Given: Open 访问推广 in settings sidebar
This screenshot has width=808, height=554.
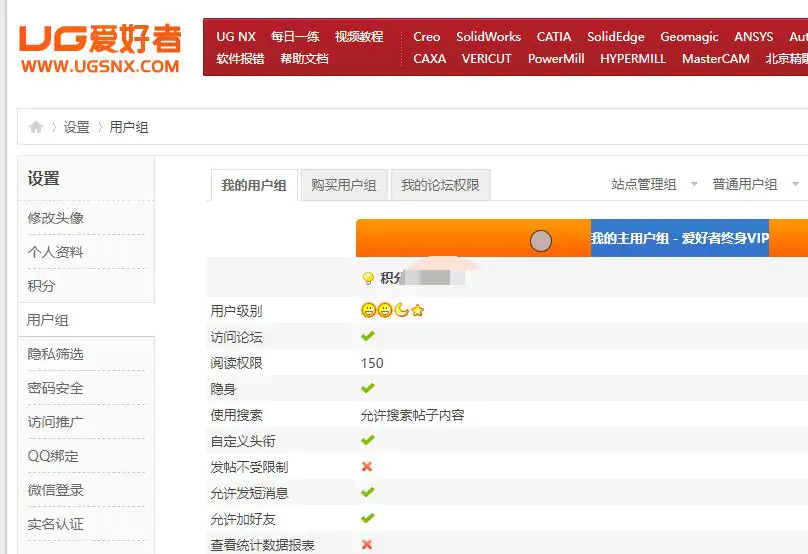Looking at the screenshot, I should pos(56,422).
